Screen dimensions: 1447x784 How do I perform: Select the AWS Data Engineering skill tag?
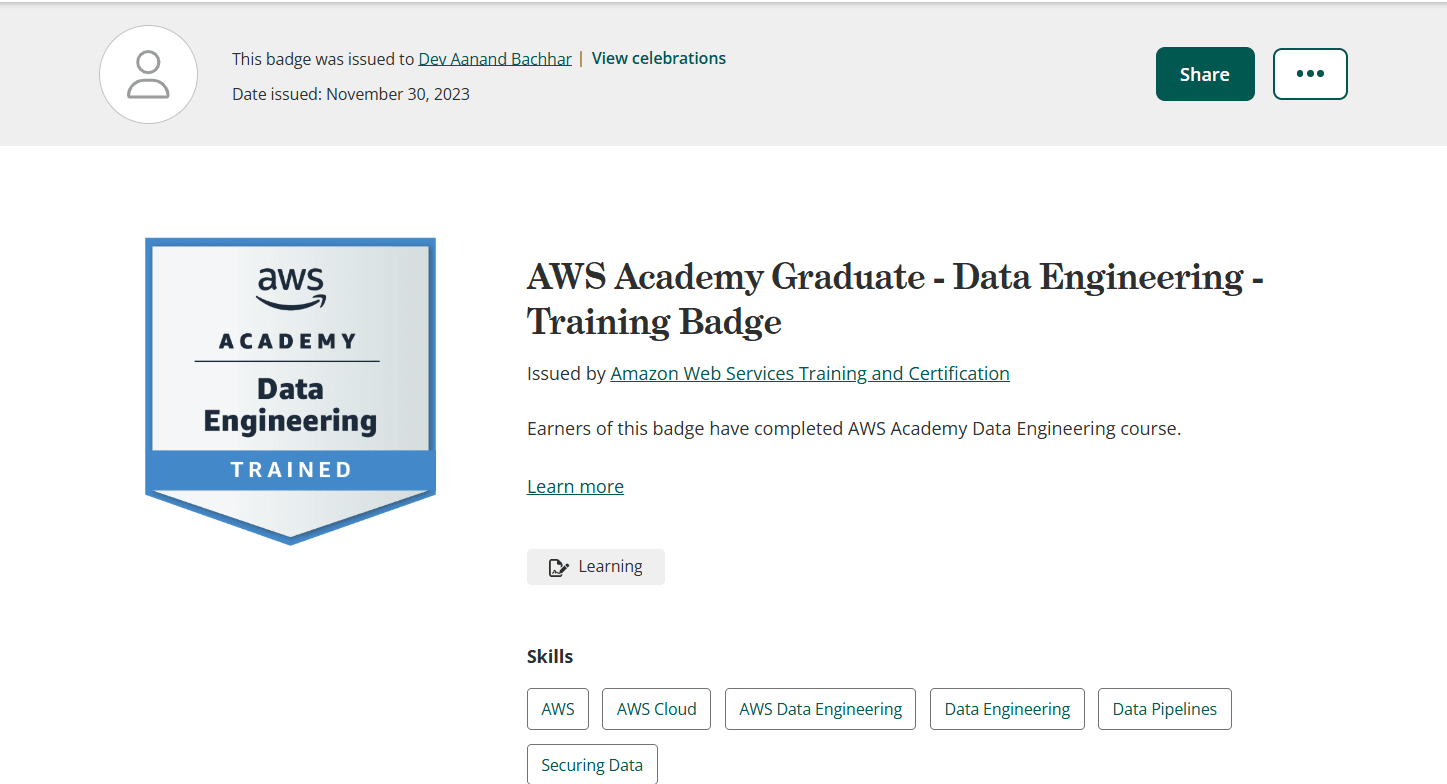(820, 709)
